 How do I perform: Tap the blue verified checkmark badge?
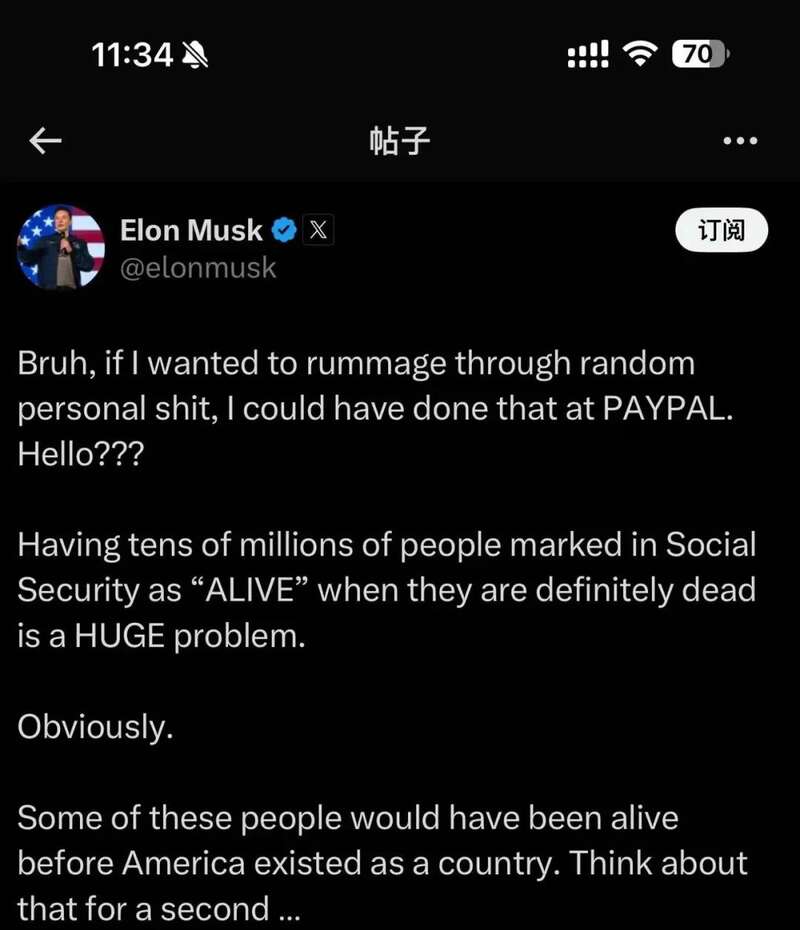pos(284,231)
